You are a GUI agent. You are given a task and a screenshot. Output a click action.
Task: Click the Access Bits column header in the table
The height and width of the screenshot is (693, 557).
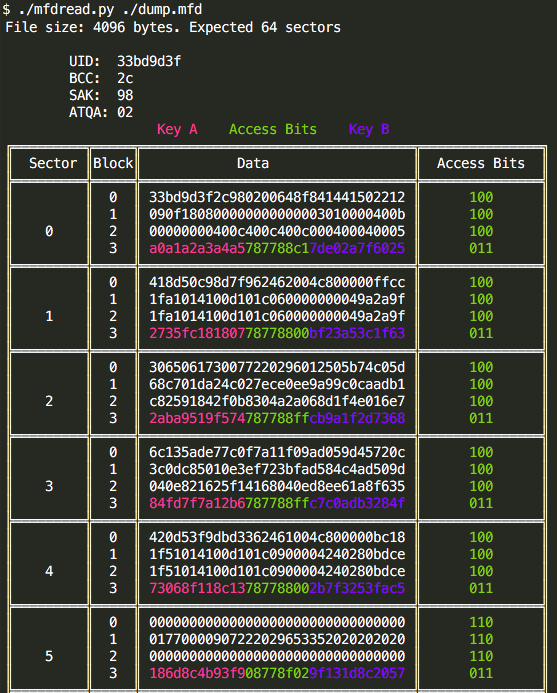tap(481, 164)
